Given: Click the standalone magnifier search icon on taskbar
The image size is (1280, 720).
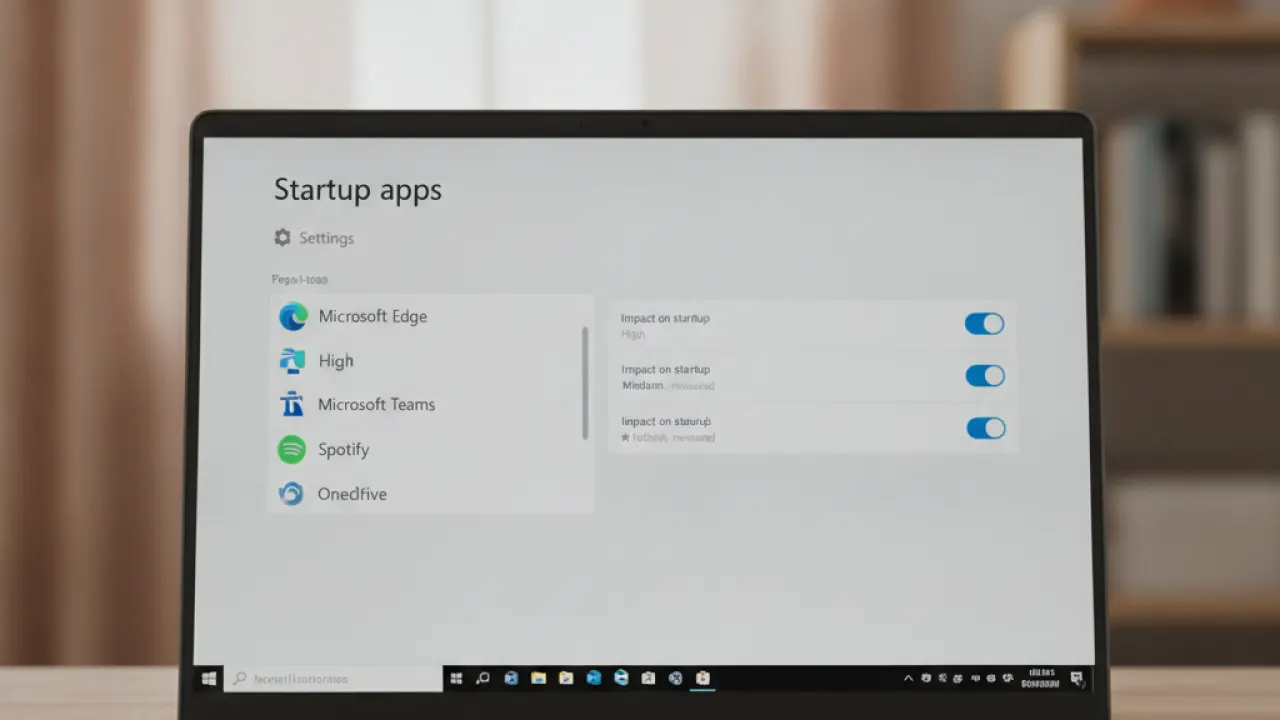Looking at the screenshot, I should (483, 678).
